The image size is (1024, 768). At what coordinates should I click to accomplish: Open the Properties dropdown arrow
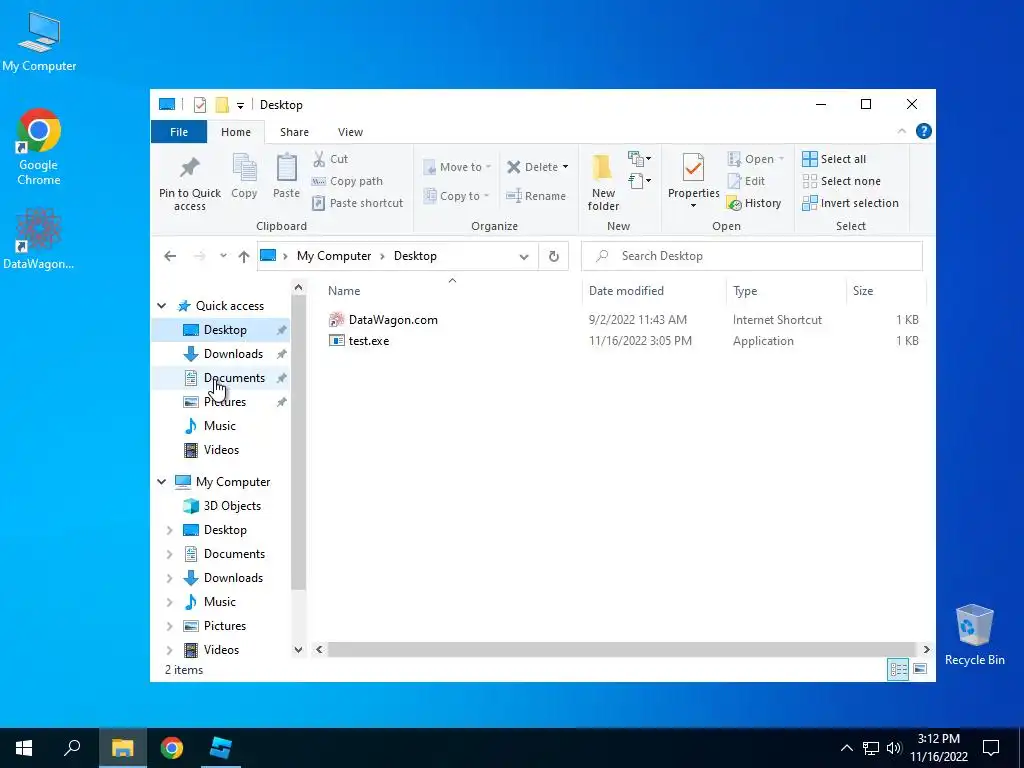pos(693,206)
